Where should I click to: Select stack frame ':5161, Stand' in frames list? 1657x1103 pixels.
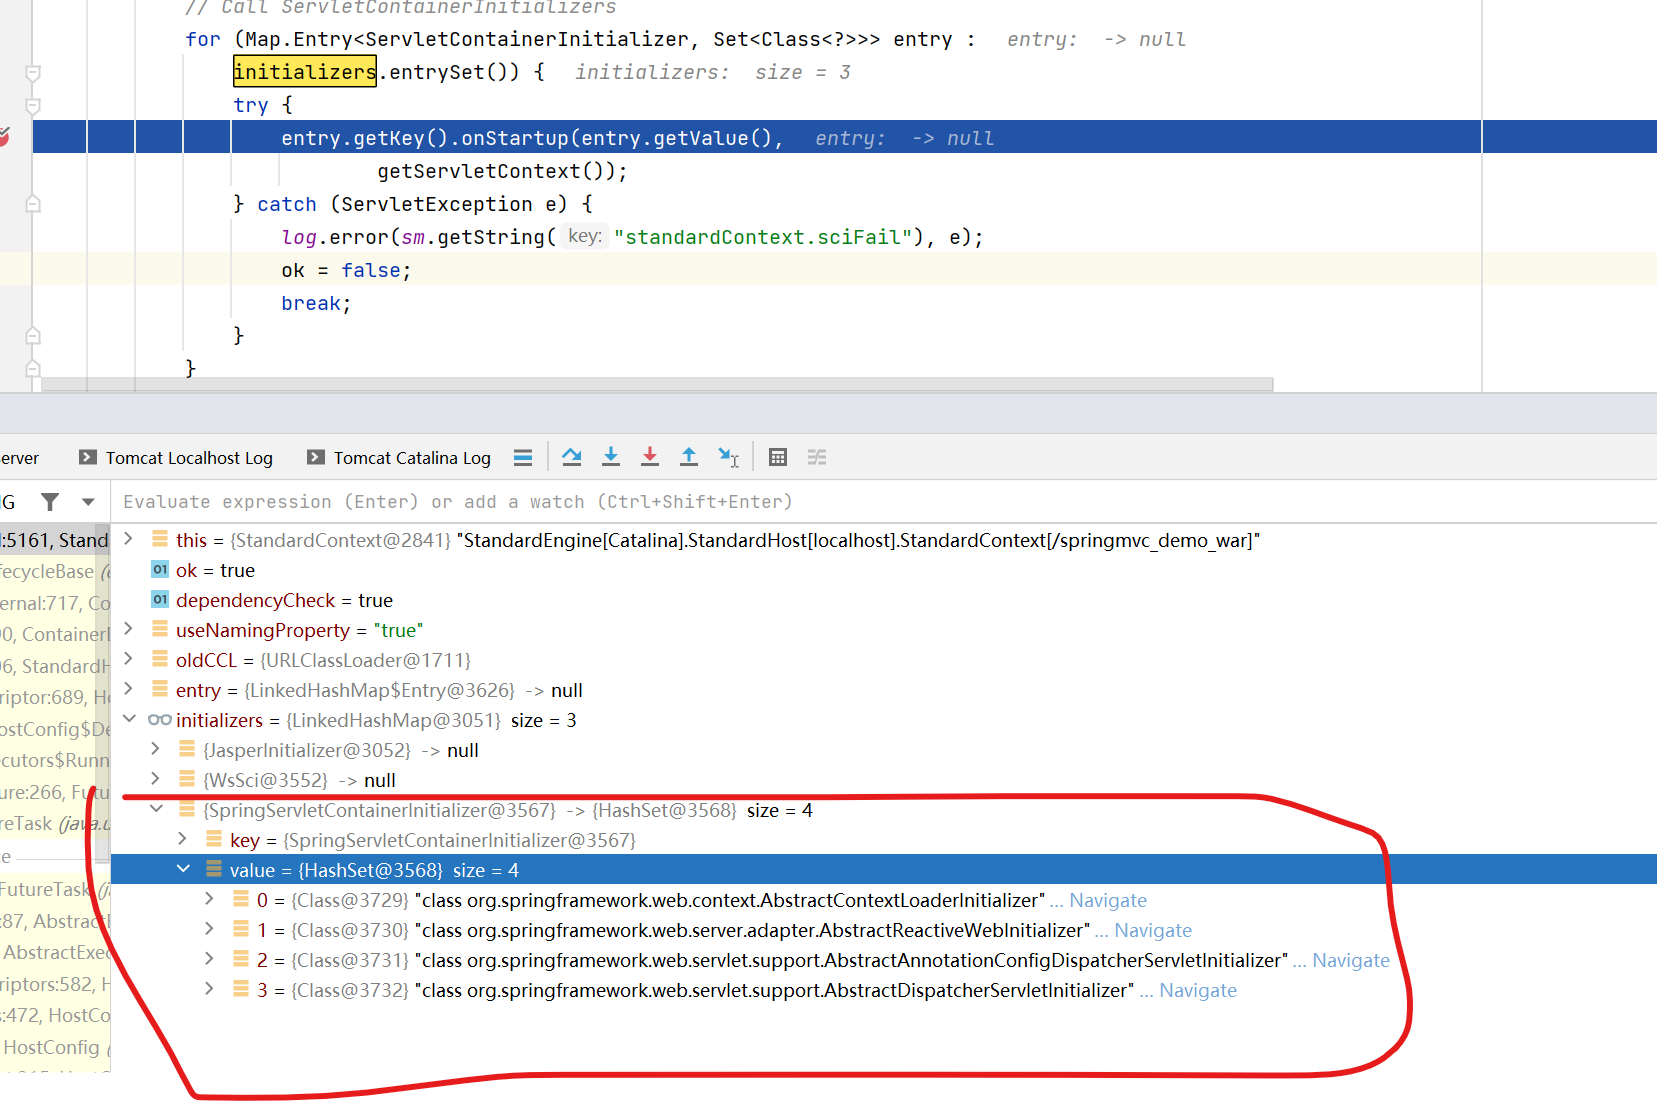click(54, 540)
